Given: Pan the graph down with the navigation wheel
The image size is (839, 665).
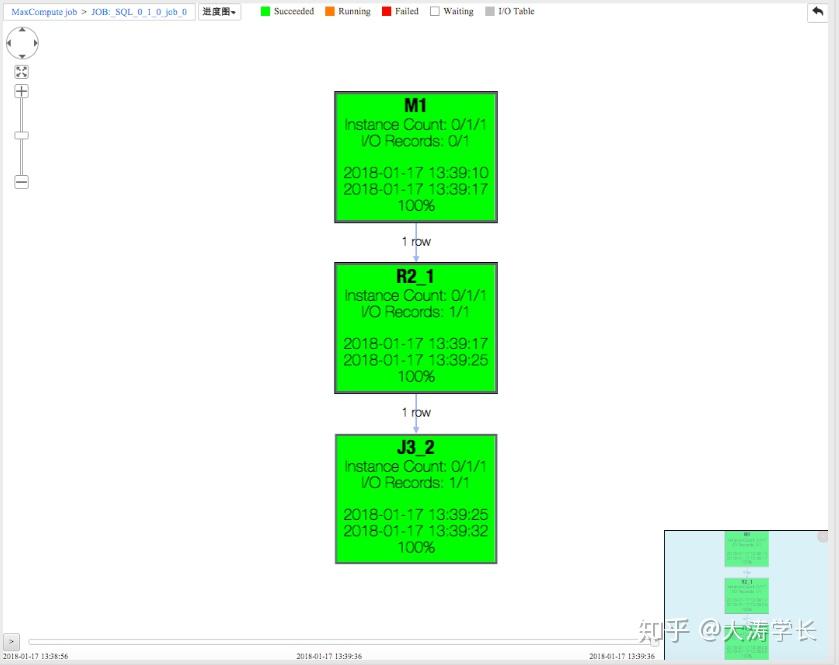Looking at the screenshot, I should tap(22, 56).
